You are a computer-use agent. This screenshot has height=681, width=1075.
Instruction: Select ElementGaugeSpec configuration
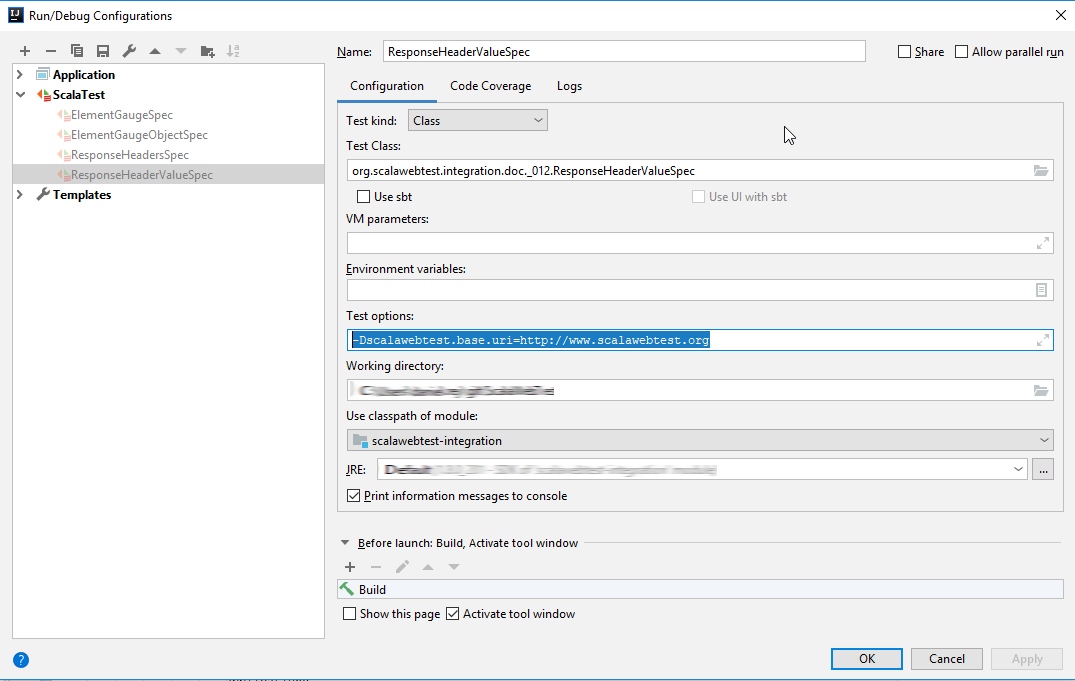point(122,115)
